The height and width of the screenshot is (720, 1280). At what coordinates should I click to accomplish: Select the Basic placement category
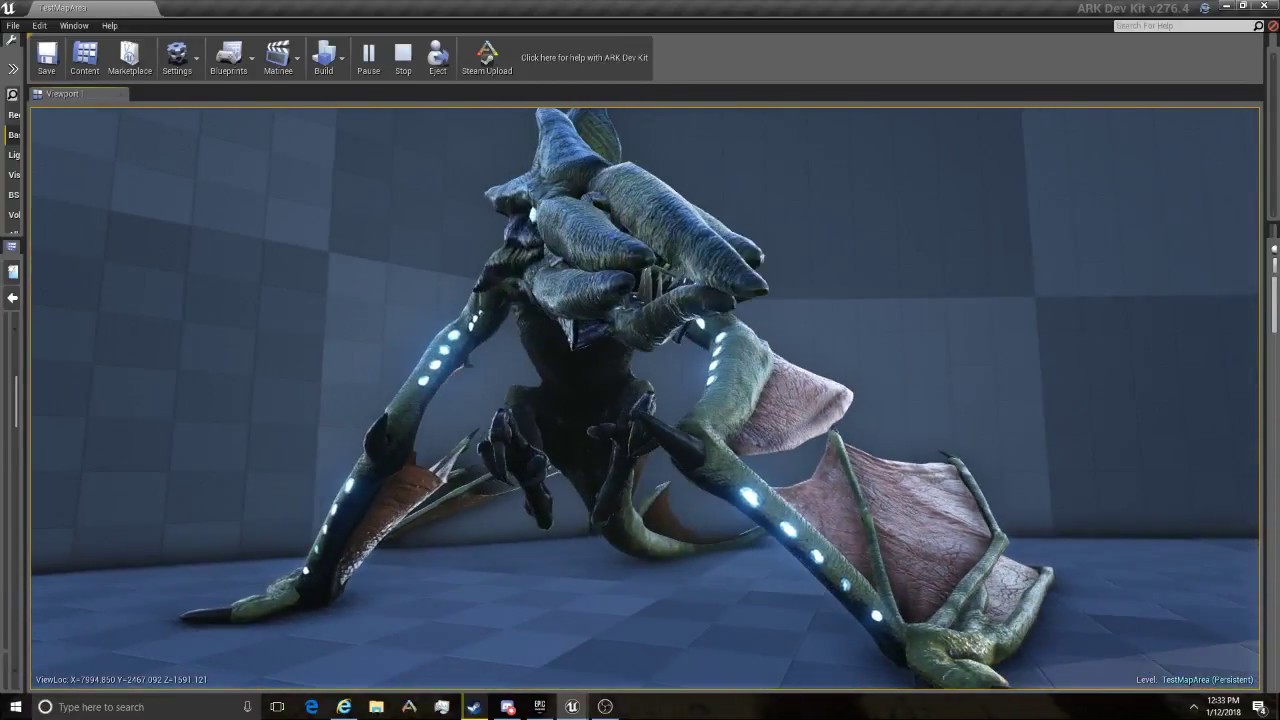pyautogui.click(x=14, y=135)
